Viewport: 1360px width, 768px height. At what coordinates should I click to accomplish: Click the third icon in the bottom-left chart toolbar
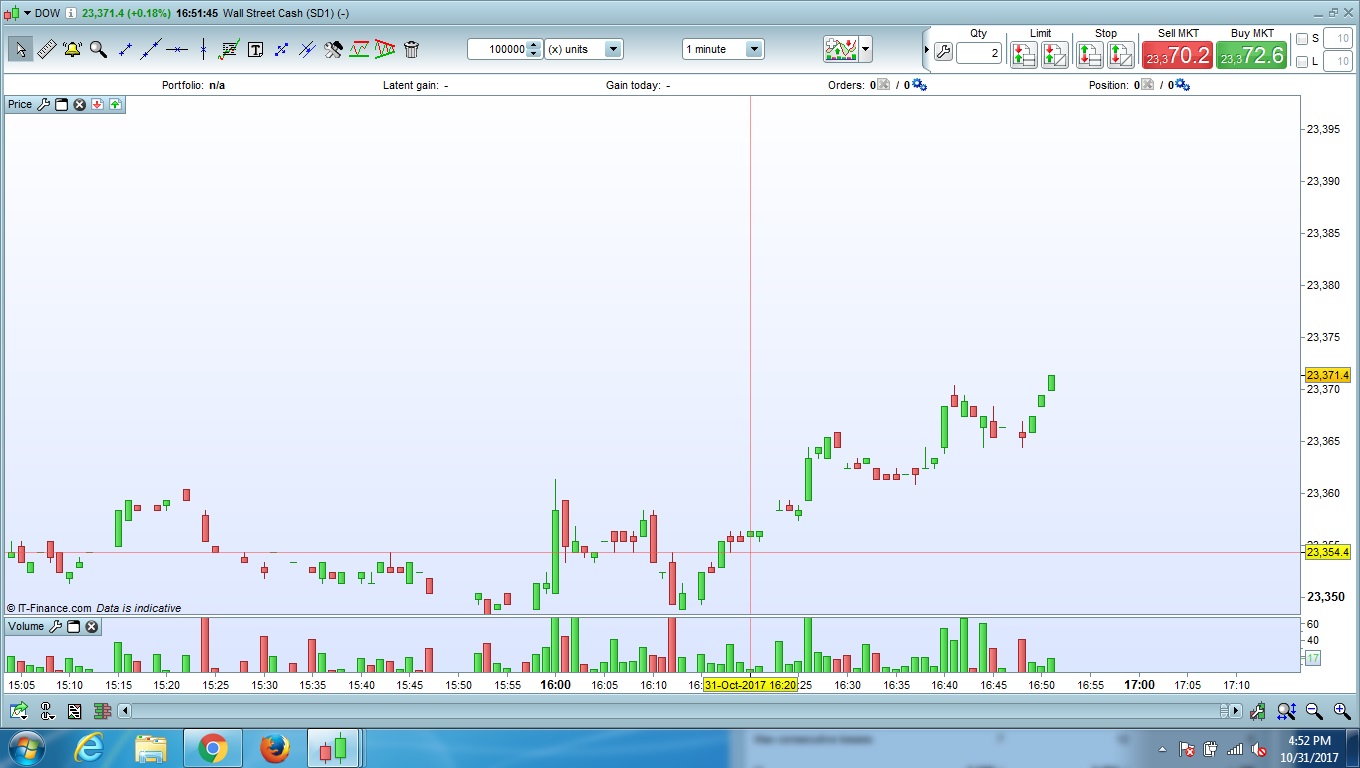[x=75, y=711]
